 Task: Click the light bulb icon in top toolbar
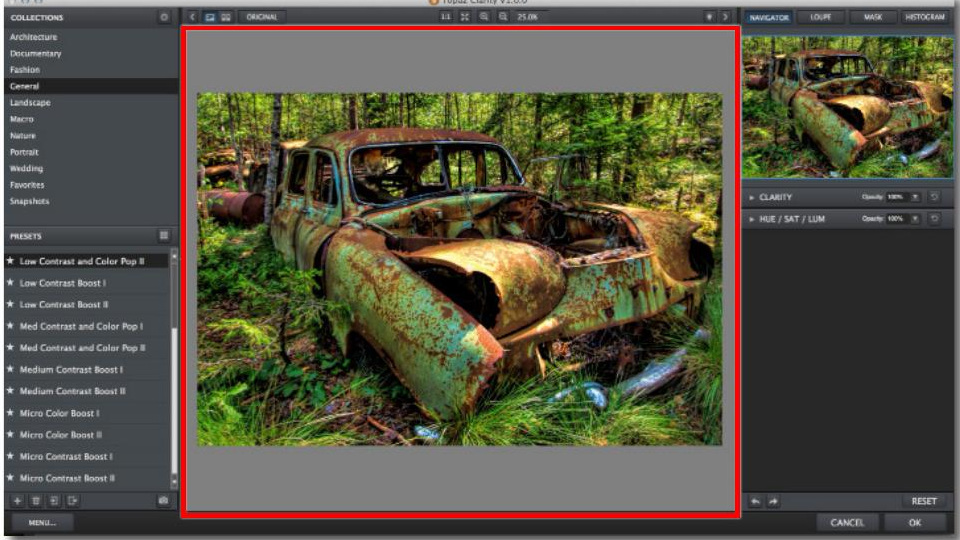pyautogui.click(x=709, y=17)
